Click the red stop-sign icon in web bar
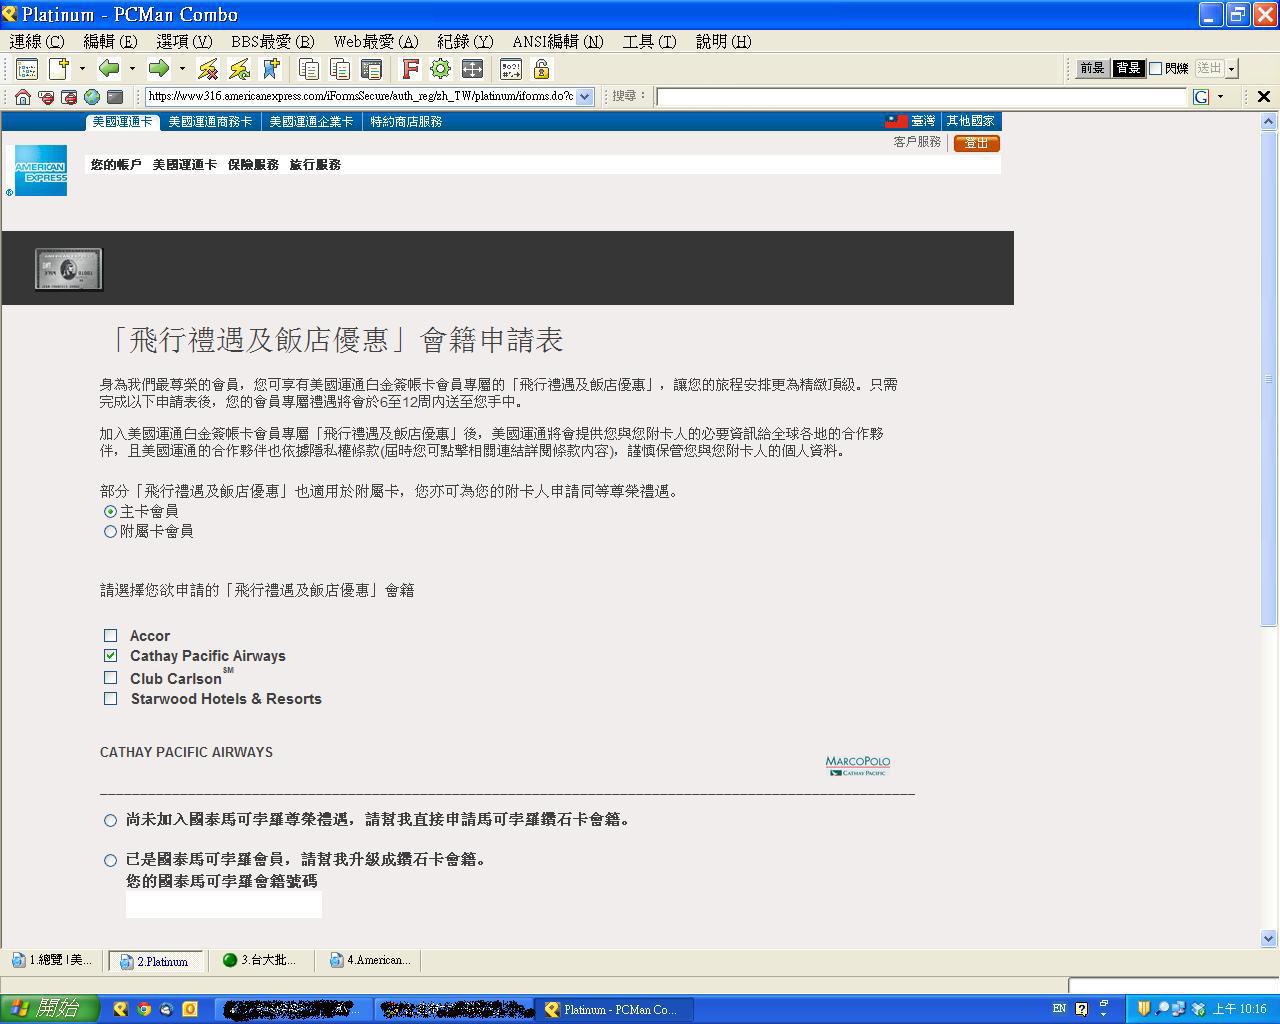 46,97
